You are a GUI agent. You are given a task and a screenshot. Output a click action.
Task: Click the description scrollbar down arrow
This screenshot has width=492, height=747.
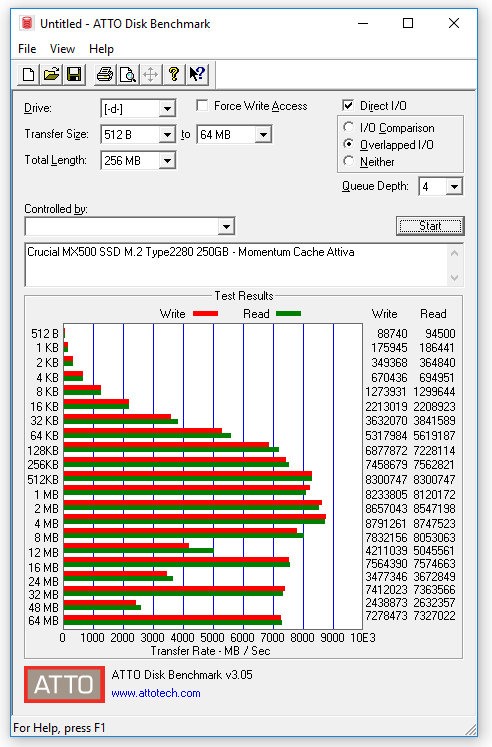coord(454,278)
